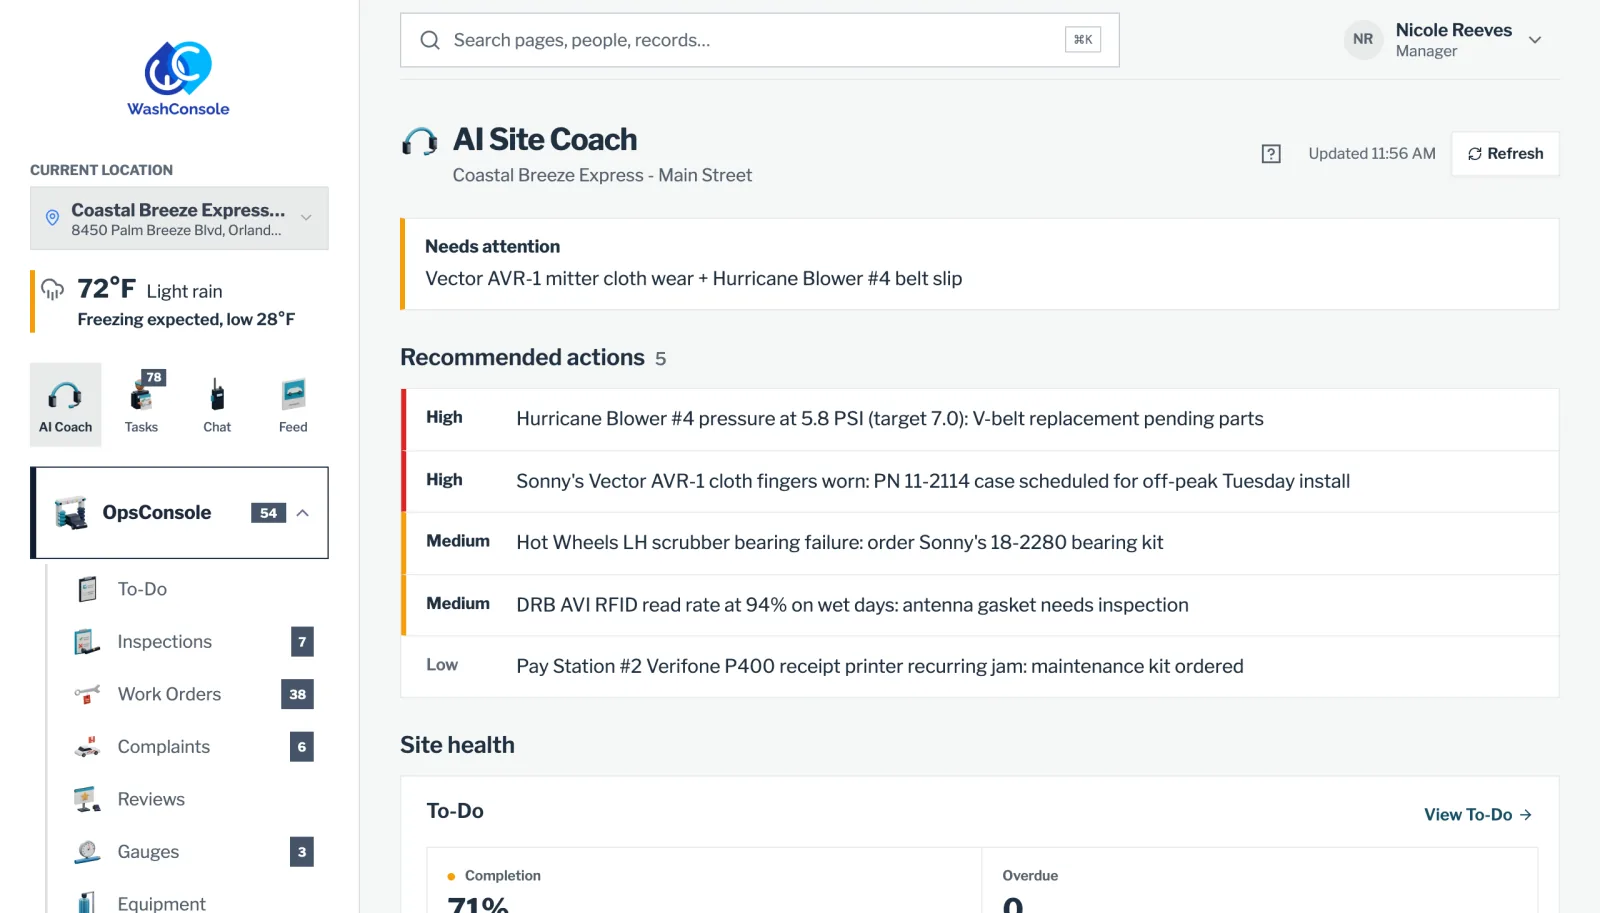The image size is (1600, 913).
Task: Click the To-Do clipboard icon
Action: pyautogui.click(x=88, y=589)
